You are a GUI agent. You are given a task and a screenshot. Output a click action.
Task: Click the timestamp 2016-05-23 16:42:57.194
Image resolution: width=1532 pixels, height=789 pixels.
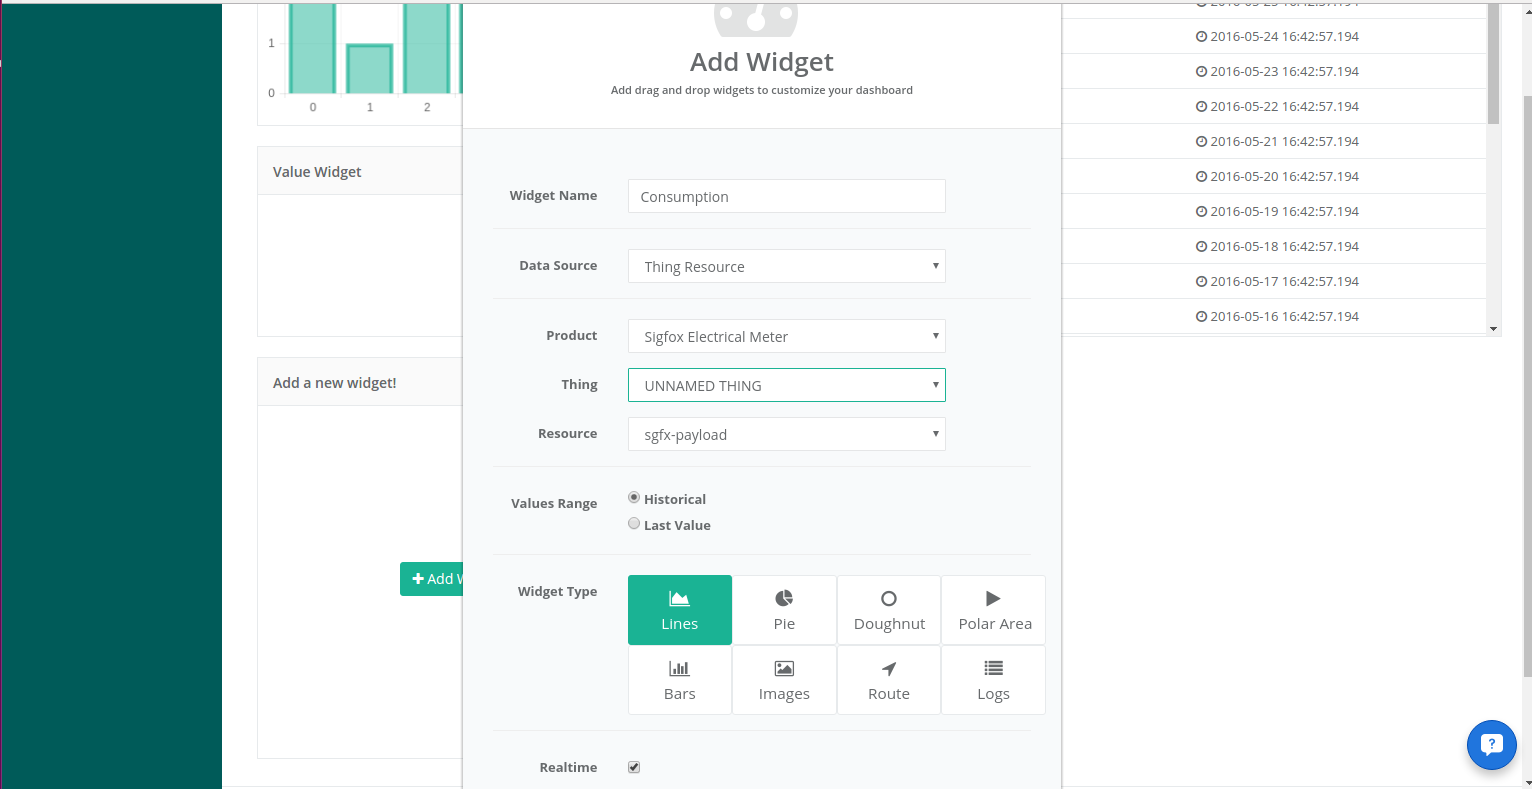click(x=1284, y=71)
